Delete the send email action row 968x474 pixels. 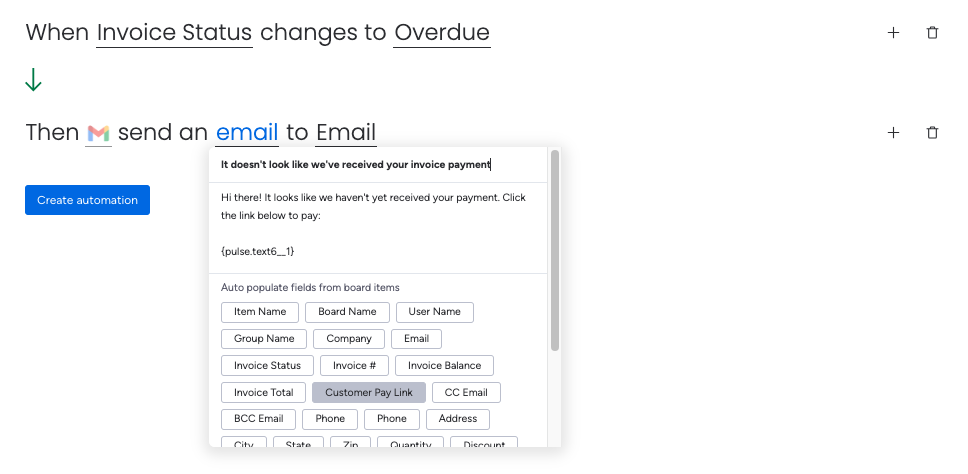[932, 133]
